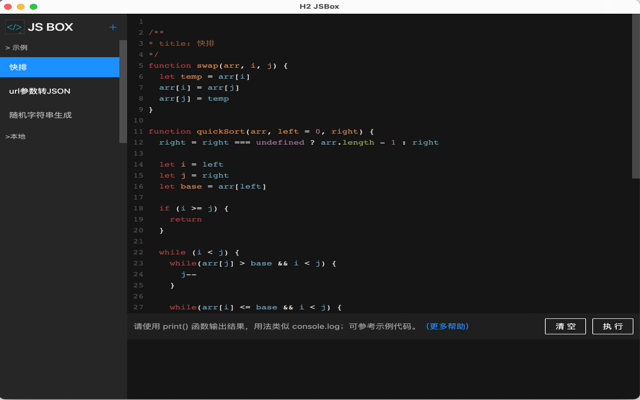
Task: Click the JS BOX code logo icon
Action: (x=15, y=27)
